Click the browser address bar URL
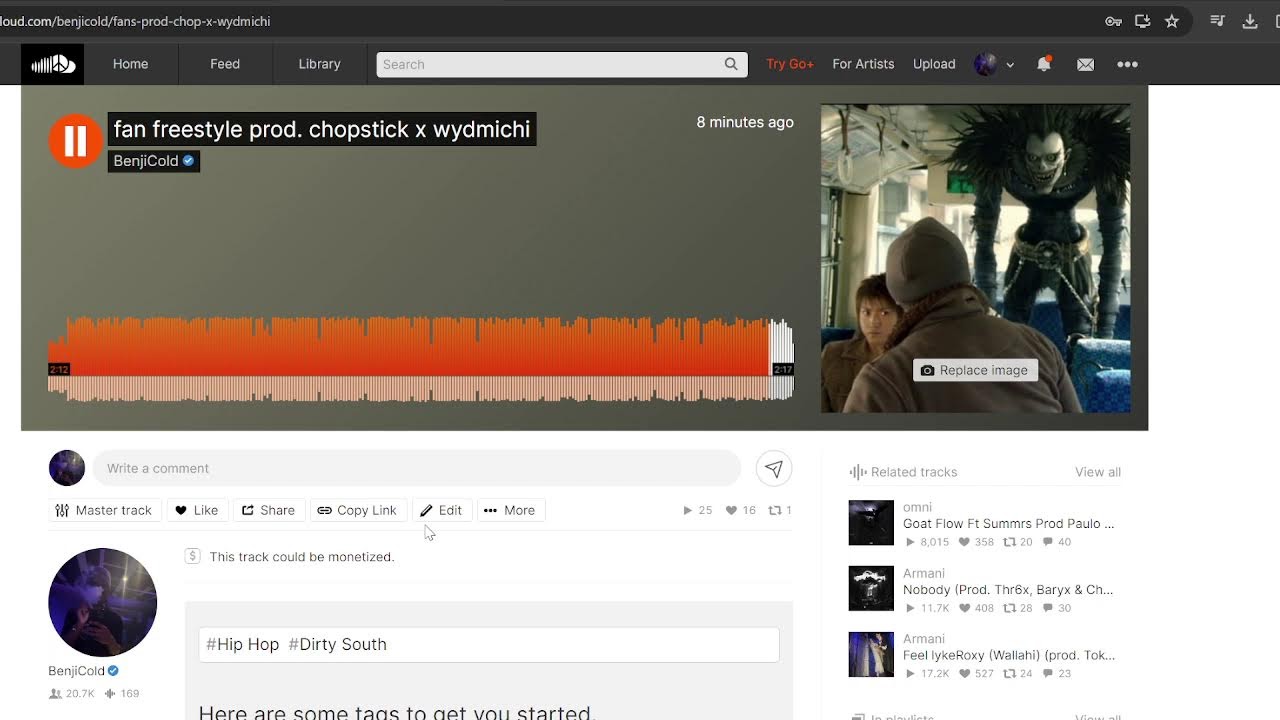 point(135,21)
